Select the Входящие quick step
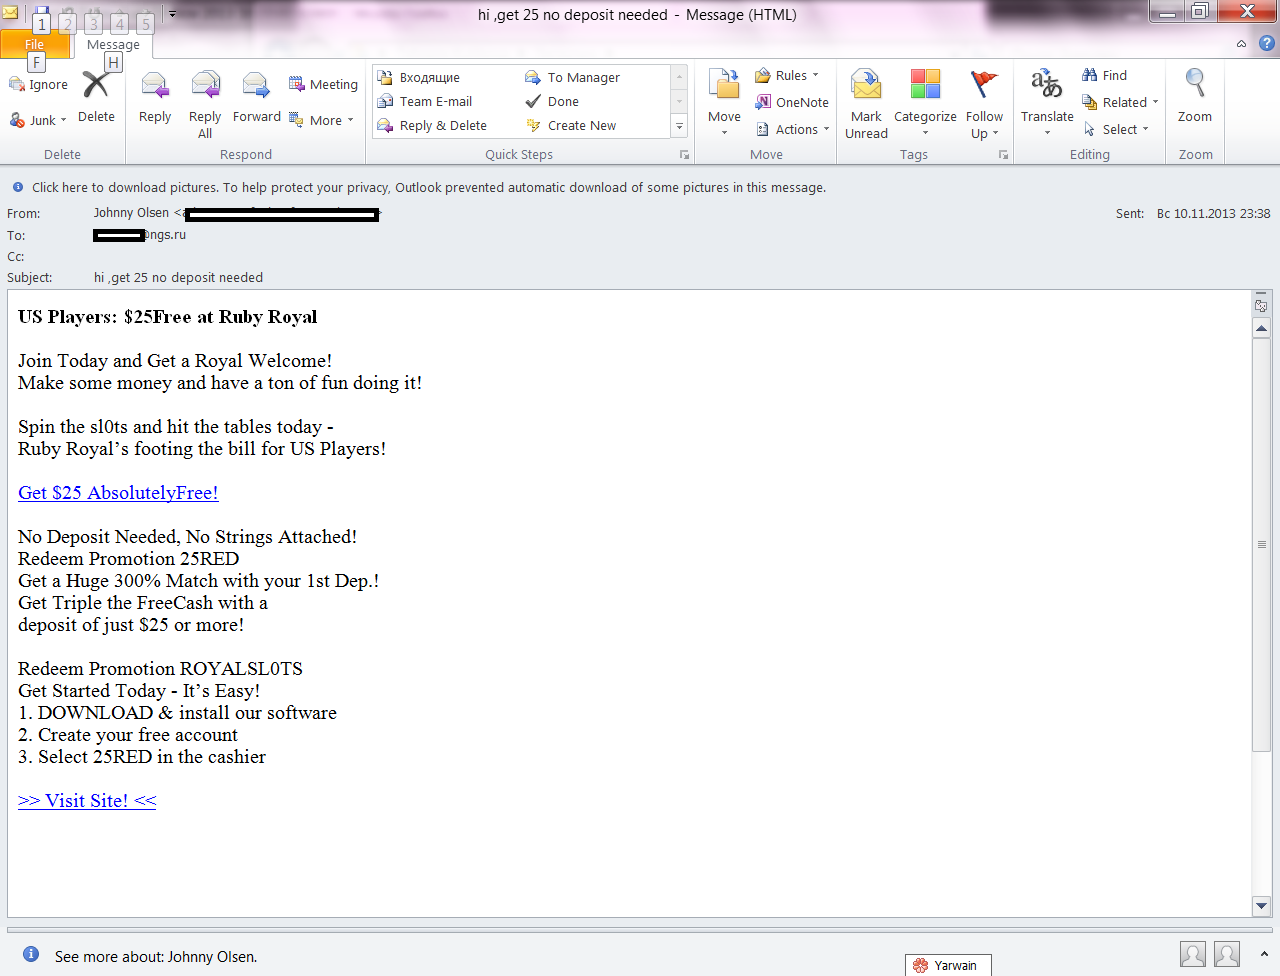The image size is (1280, 976). click(418, 77)
